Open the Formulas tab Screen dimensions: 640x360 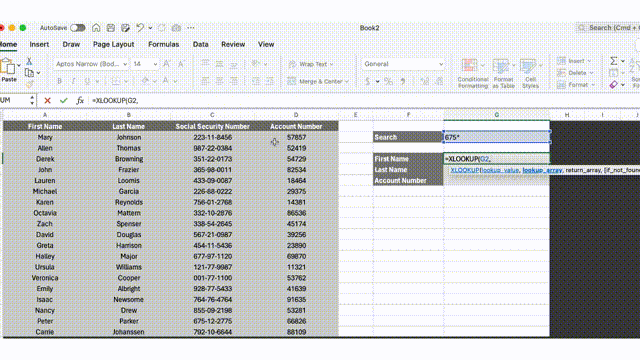tap(163, 44)
